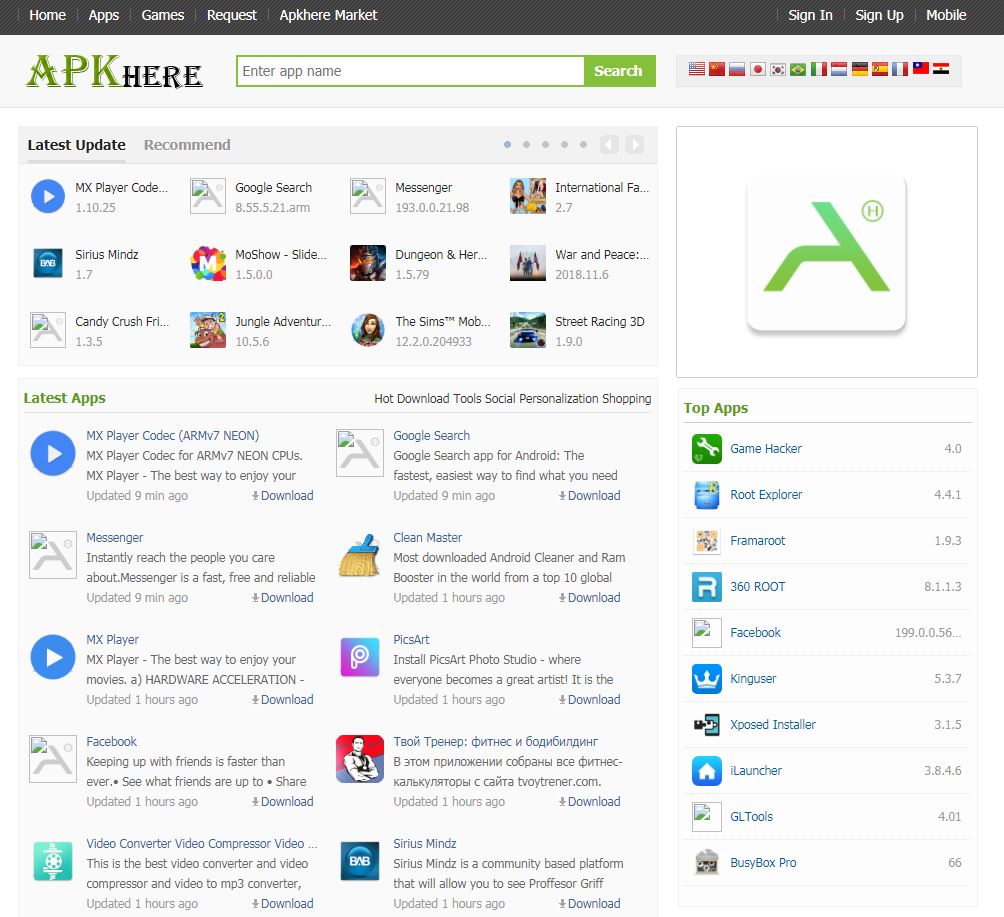The height and width of the screenshot is (917, 1004).
Task: Open the Apkhere Market menu item
Action: click(x=328, y=15)
